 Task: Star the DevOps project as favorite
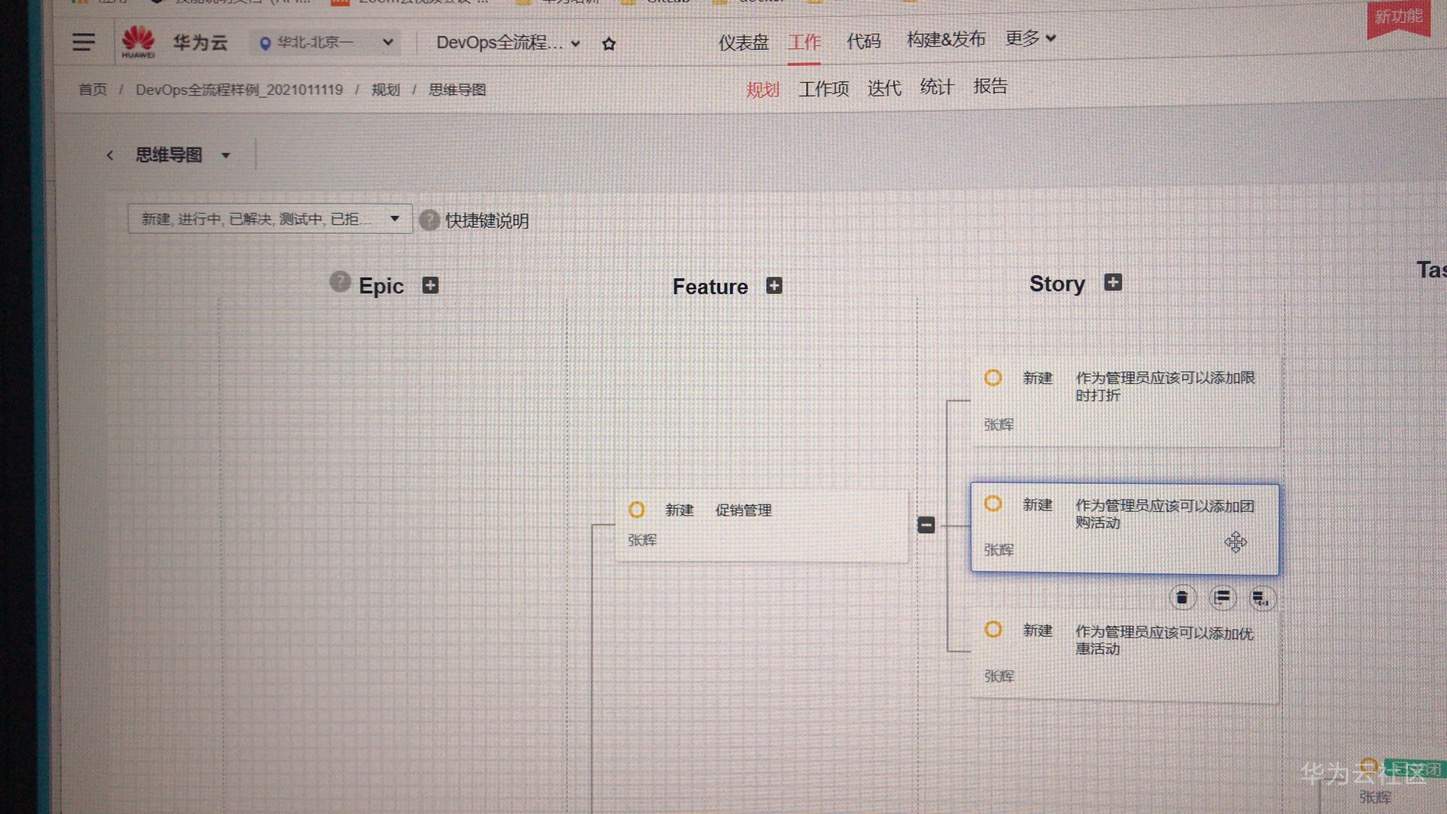click(609, 44)
